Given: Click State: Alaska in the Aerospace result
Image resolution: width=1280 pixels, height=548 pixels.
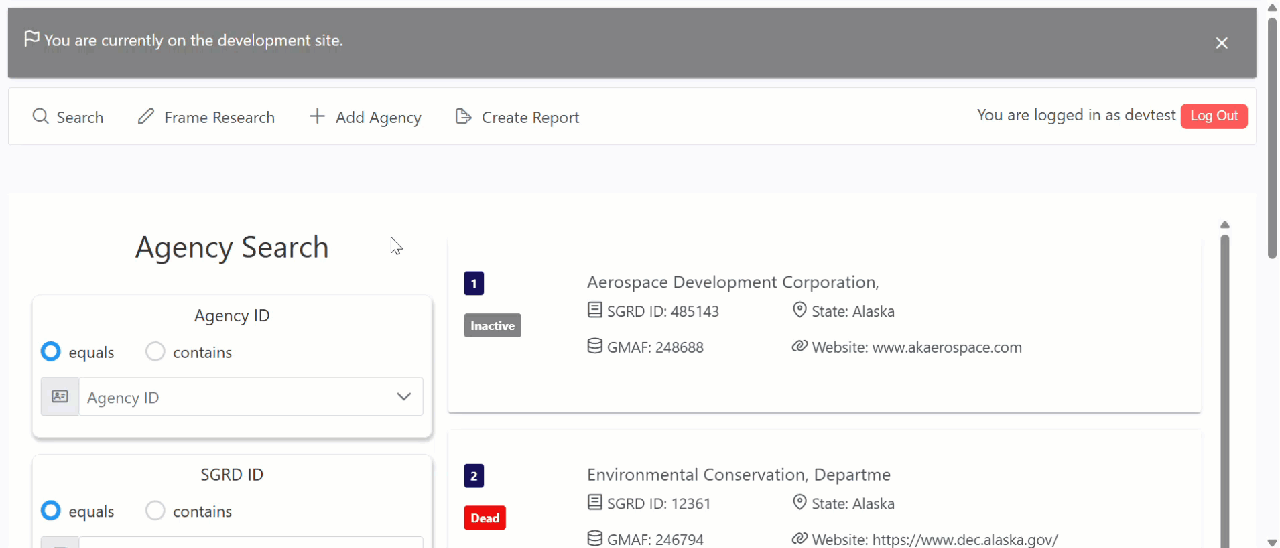Looking at the screenshot, I should click(x=853, y=311).
